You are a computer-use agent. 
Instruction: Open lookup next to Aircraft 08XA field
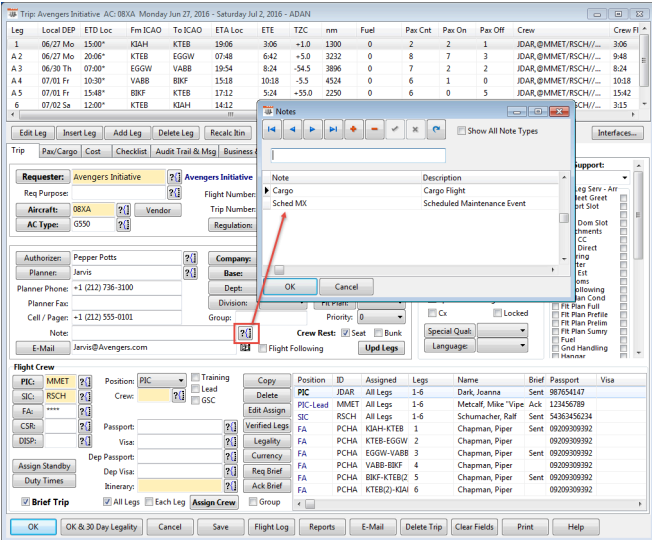(123, 210)
